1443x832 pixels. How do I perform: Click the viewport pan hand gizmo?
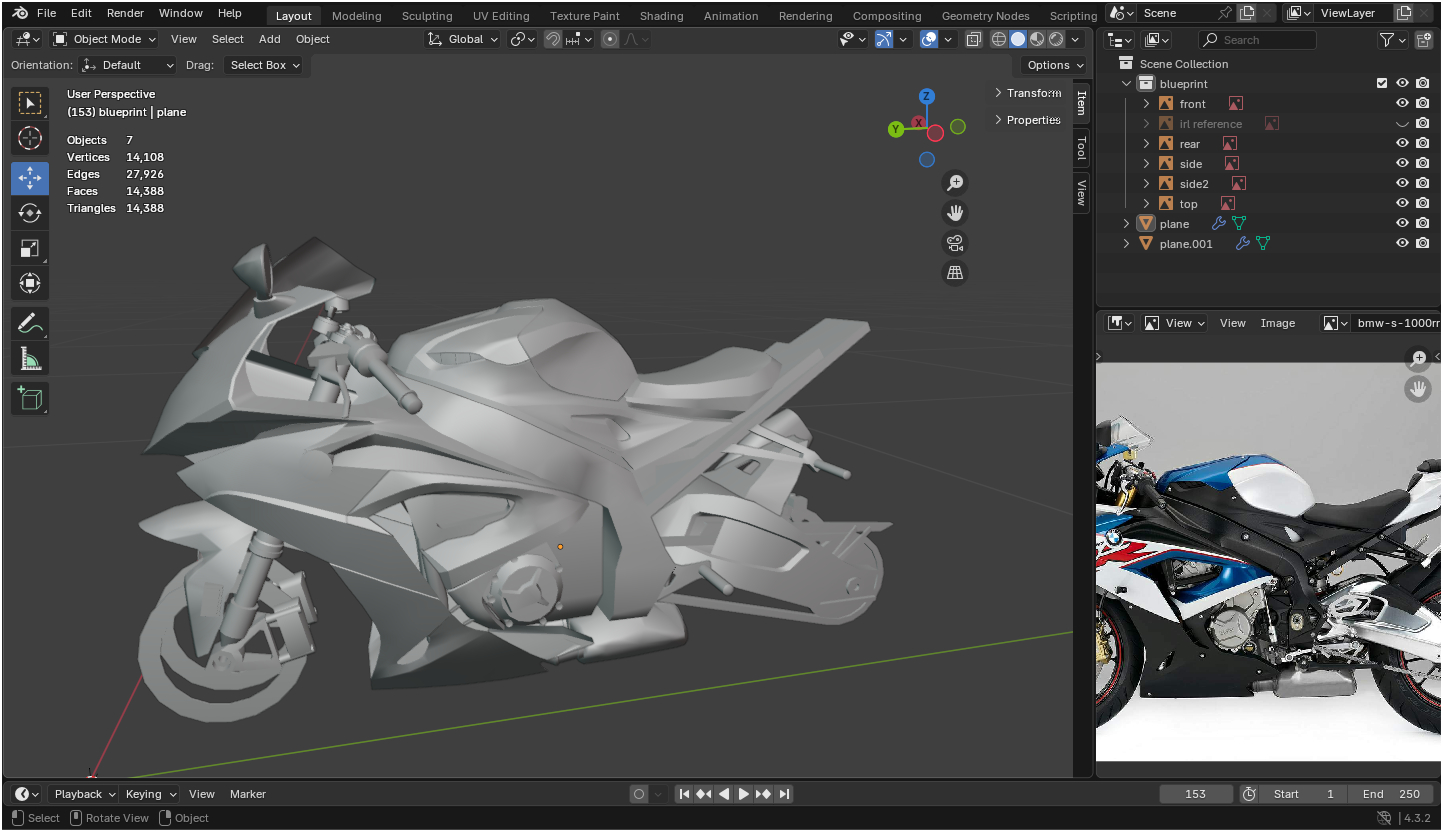point(955,212)
